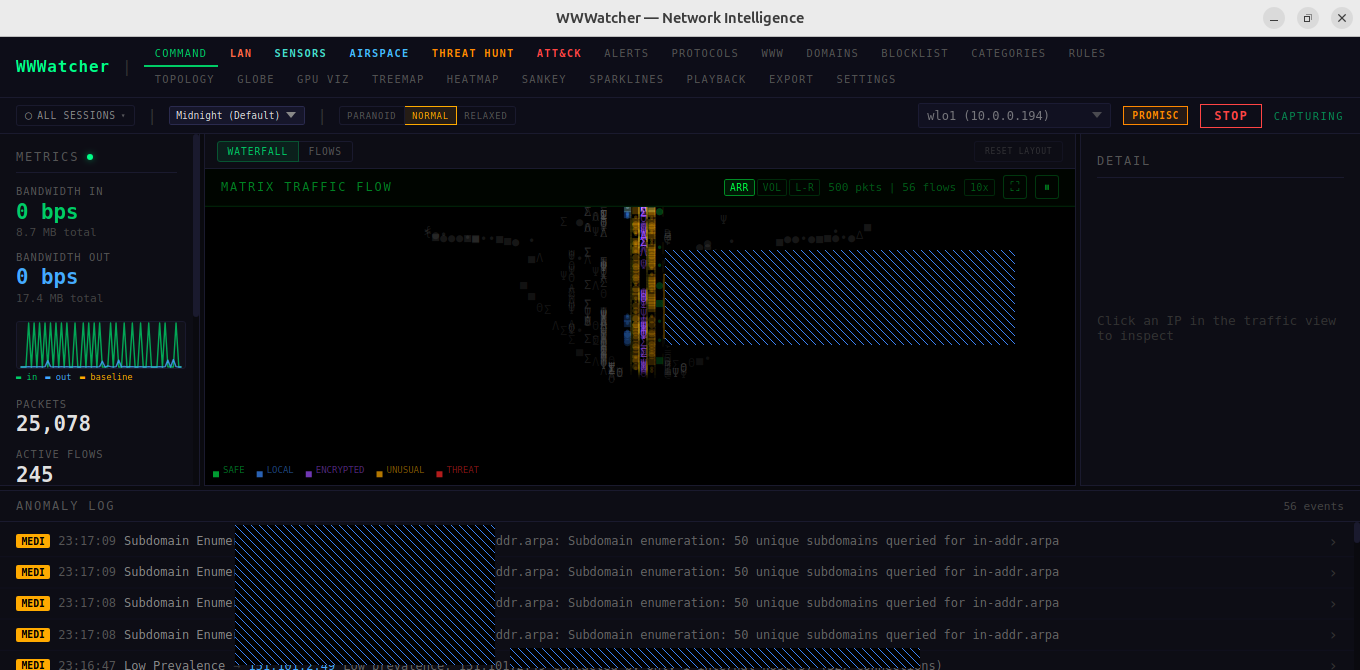Switch to the ATT&CK tab

[559, 53]
